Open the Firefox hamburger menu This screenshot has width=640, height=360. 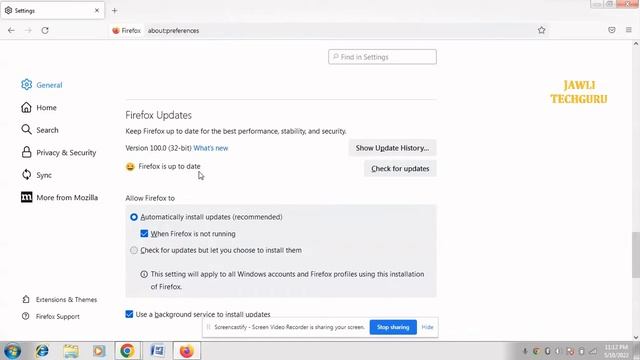coord(629,30)
